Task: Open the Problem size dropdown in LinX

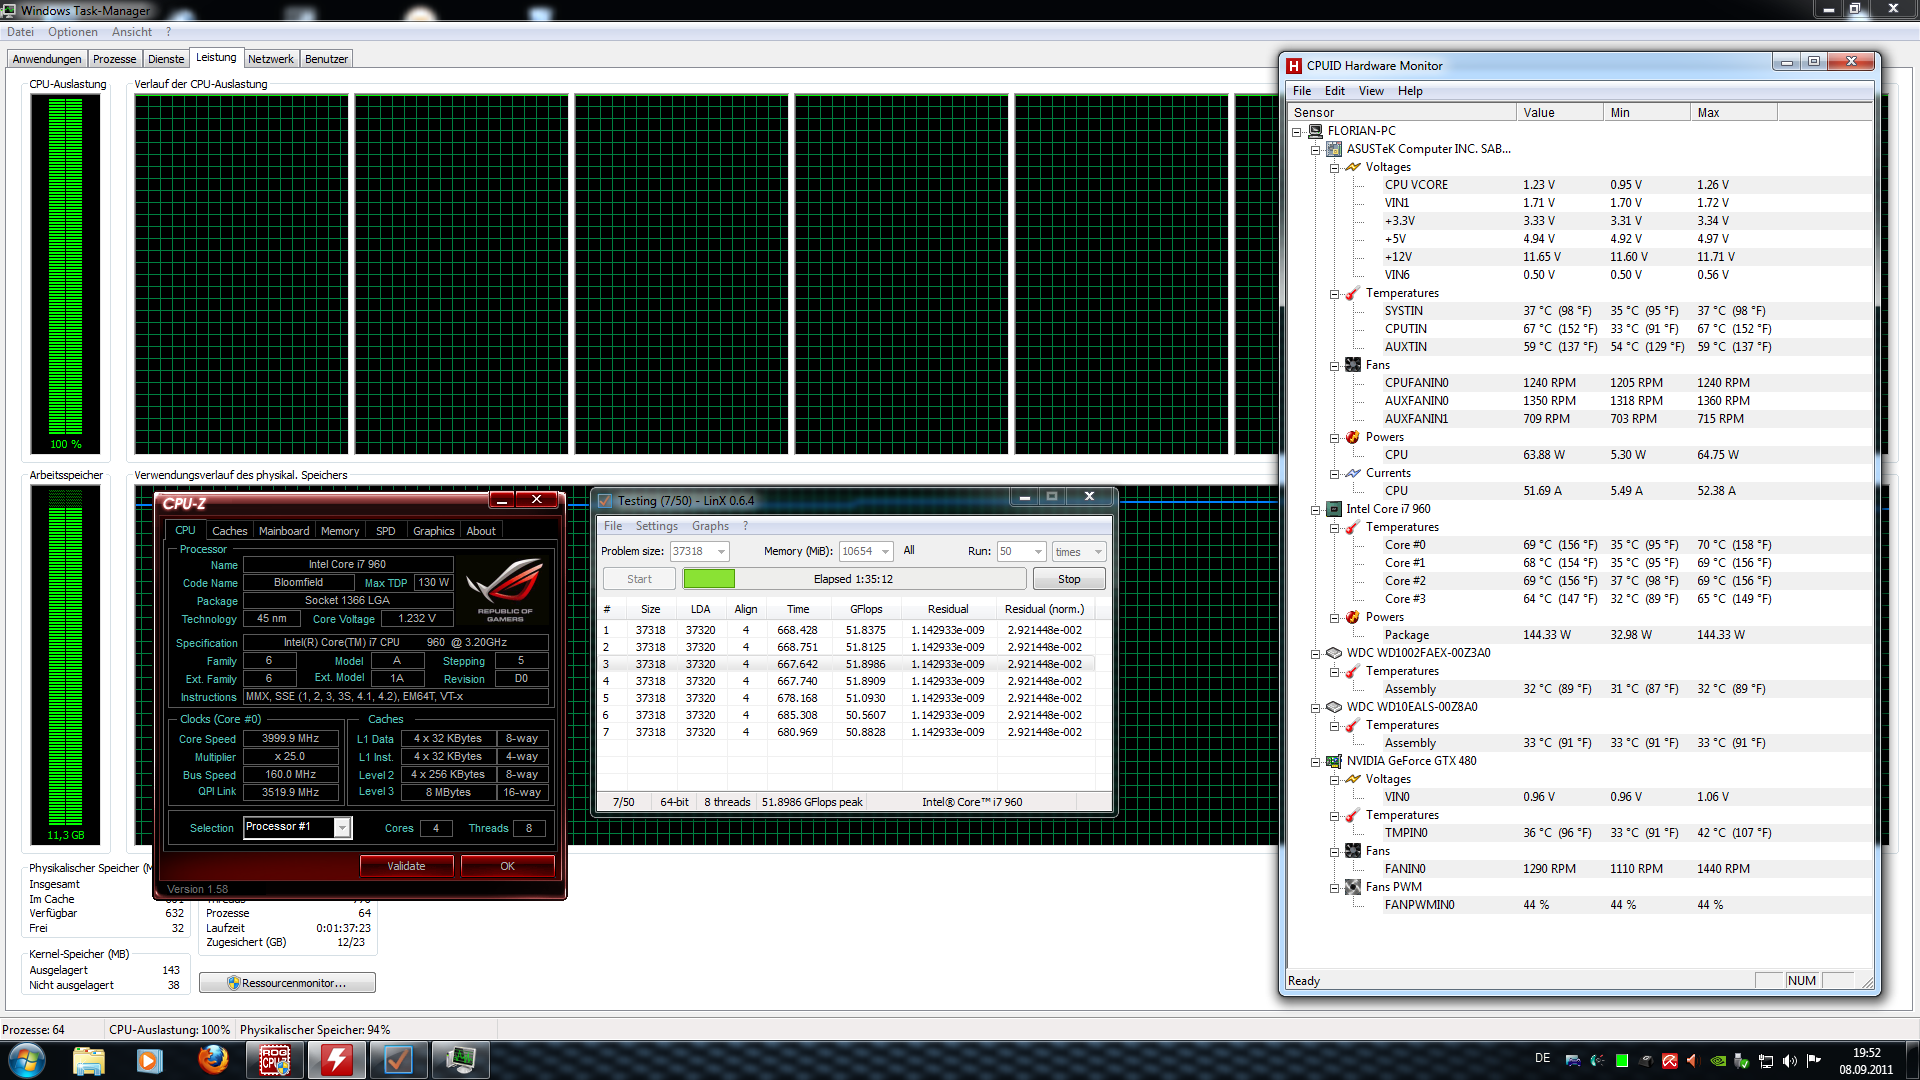Action: tap(721, 552)
